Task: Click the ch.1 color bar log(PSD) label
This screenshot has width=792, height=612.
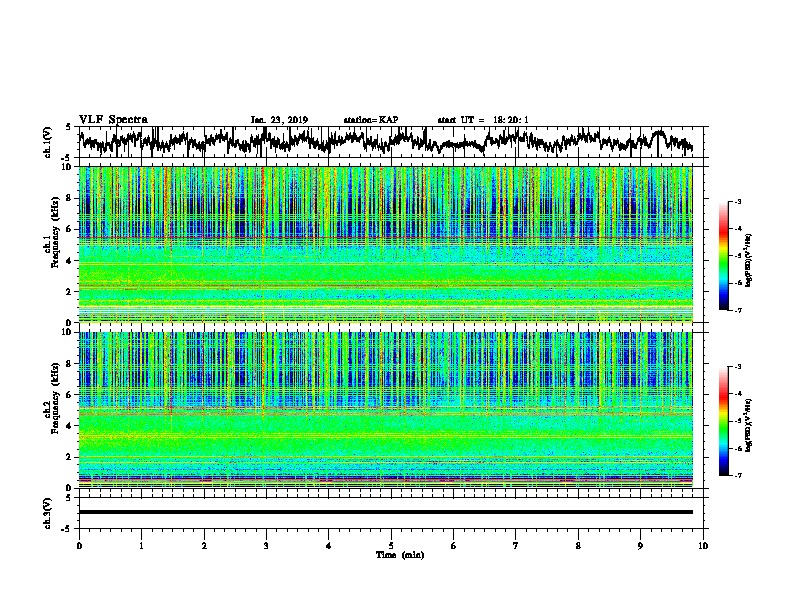Action: (749, 260)
